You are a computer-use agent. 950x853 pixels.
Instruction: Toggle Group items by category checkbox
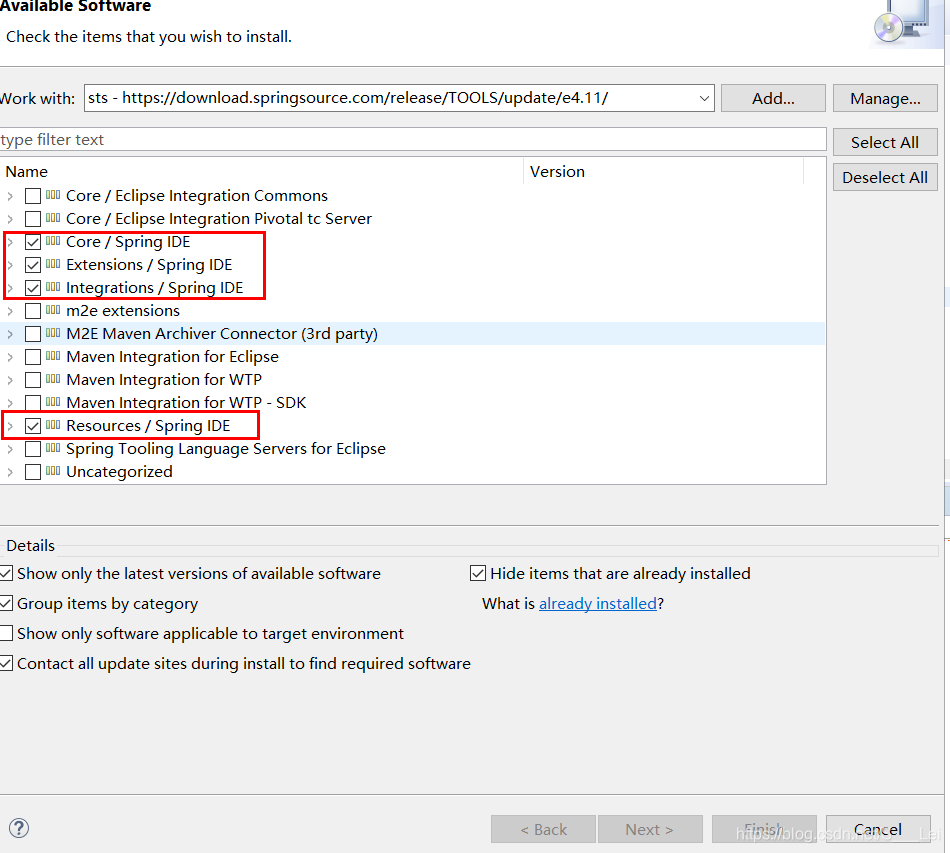[x=5, y=603]
